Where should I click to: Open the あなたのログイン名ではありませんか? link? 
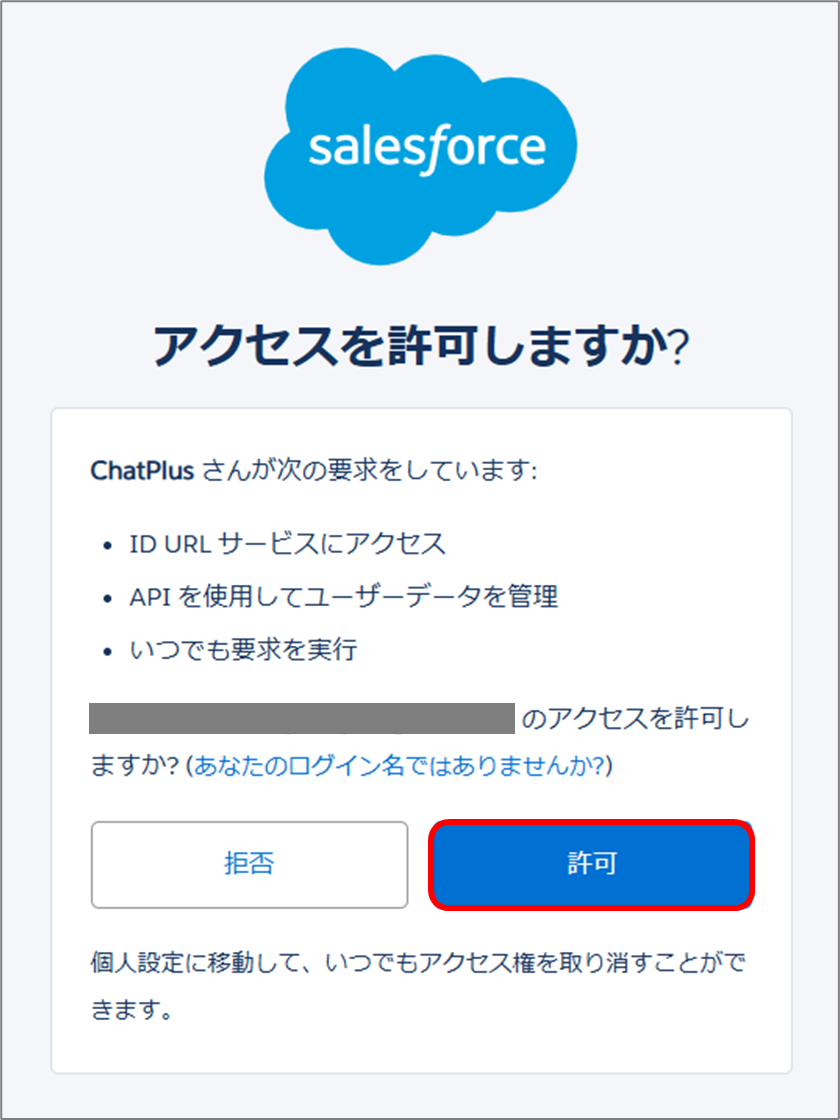coord(399,765)
